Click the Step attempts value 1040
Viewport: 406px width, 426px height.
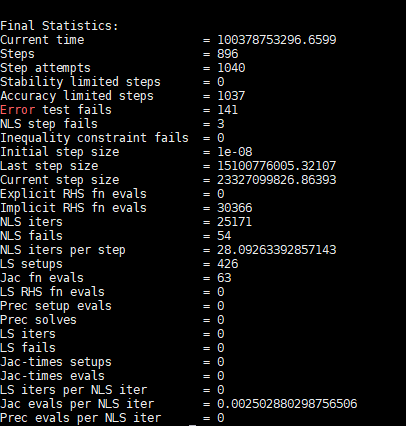pos(231,68)
